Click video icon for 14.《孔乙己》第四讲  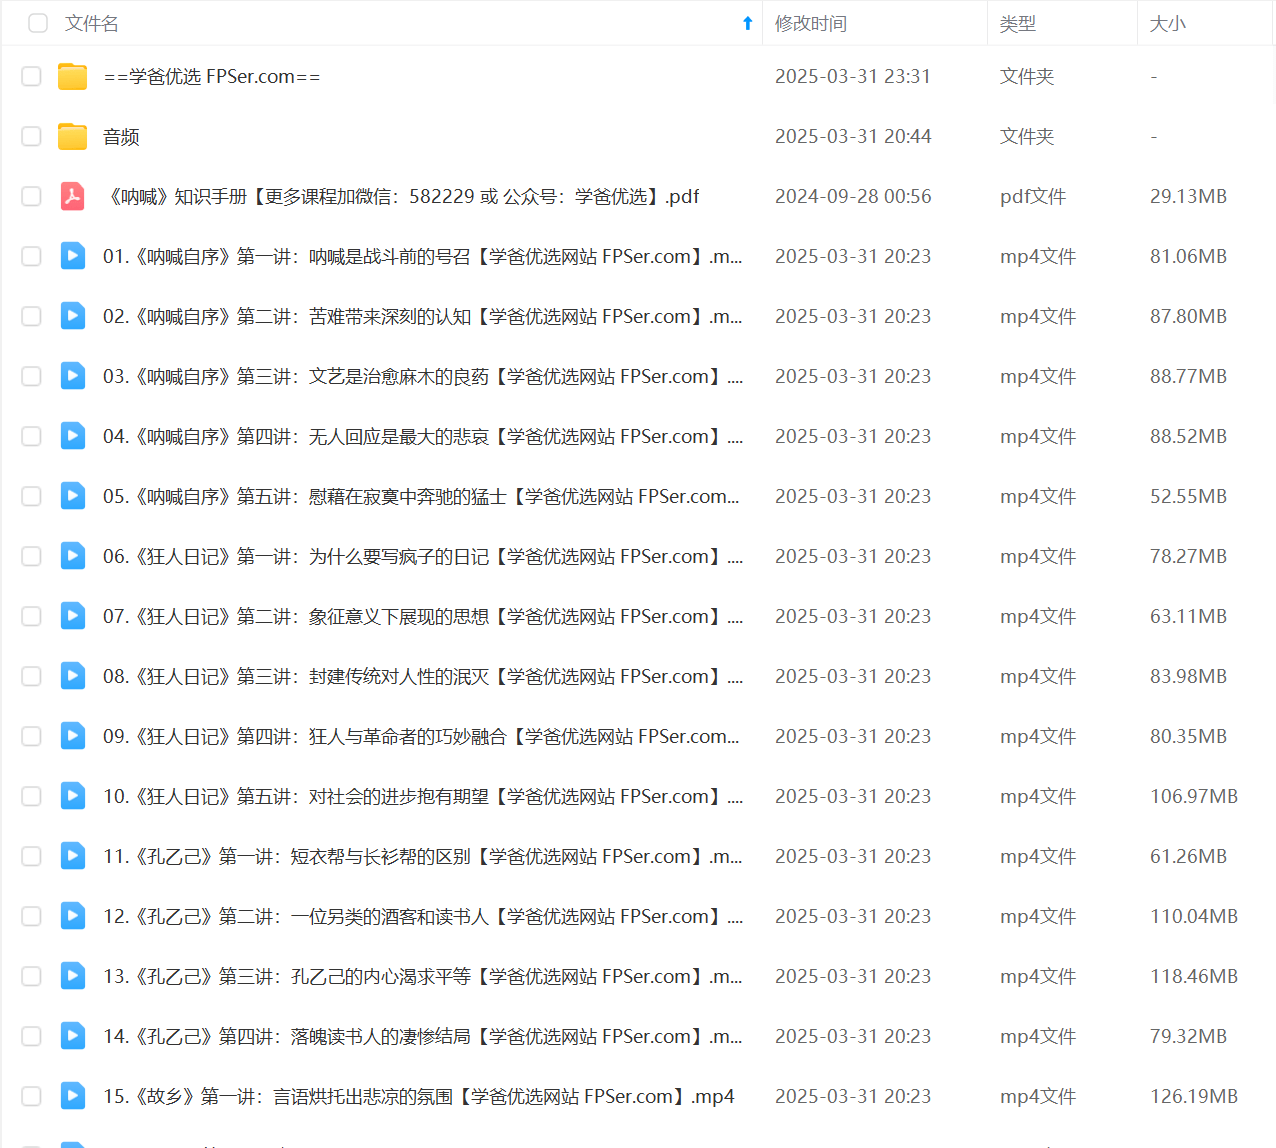pyautogui.click(x=72, y=1036)
